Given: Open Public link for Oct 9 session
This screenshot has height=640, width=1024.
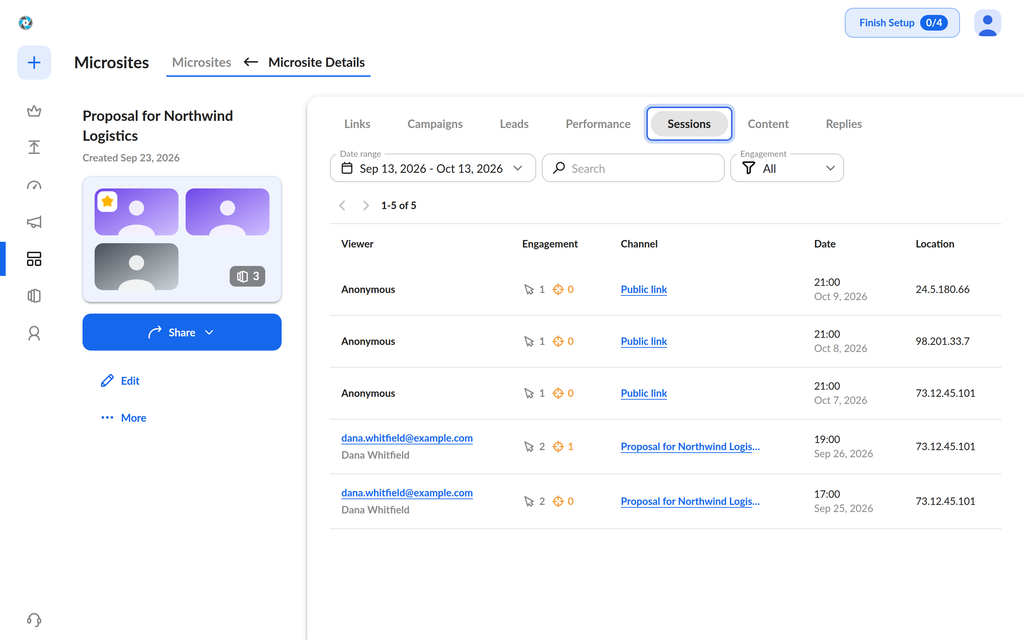Looking at the screenshot, I should pos(644,289).
